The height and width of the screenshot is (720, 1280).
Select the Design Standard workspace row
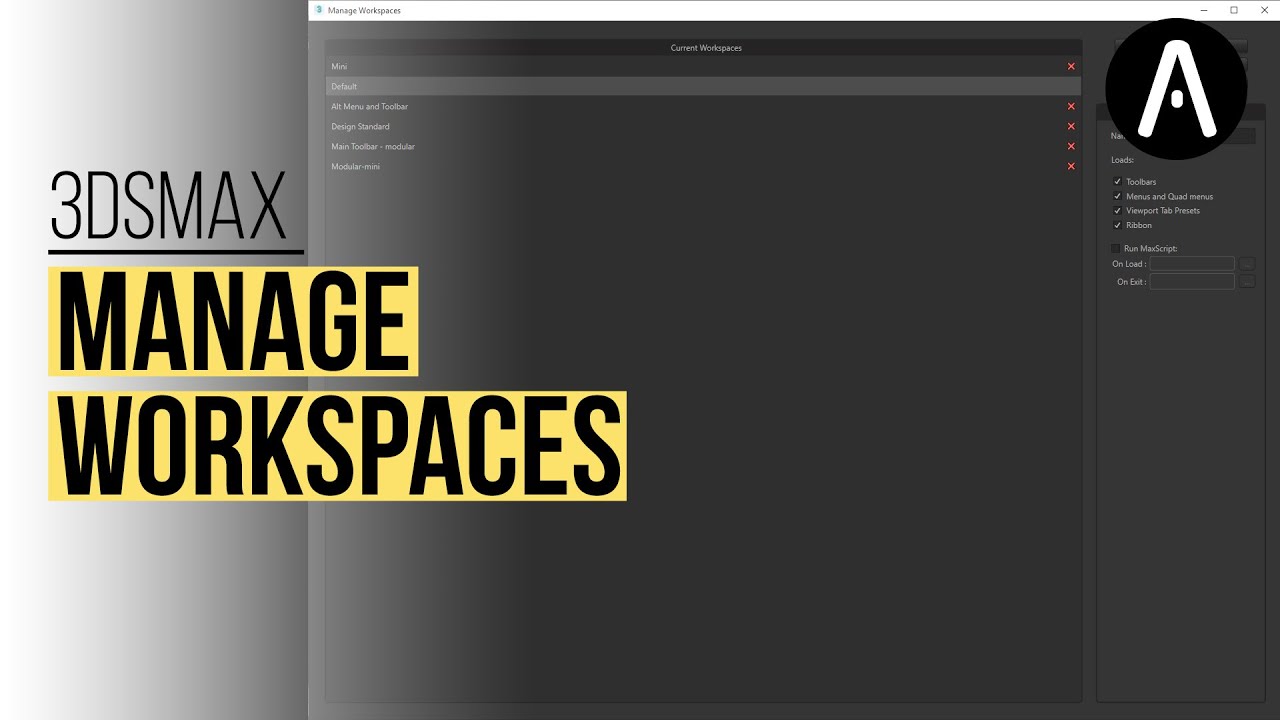click(703, 127)
